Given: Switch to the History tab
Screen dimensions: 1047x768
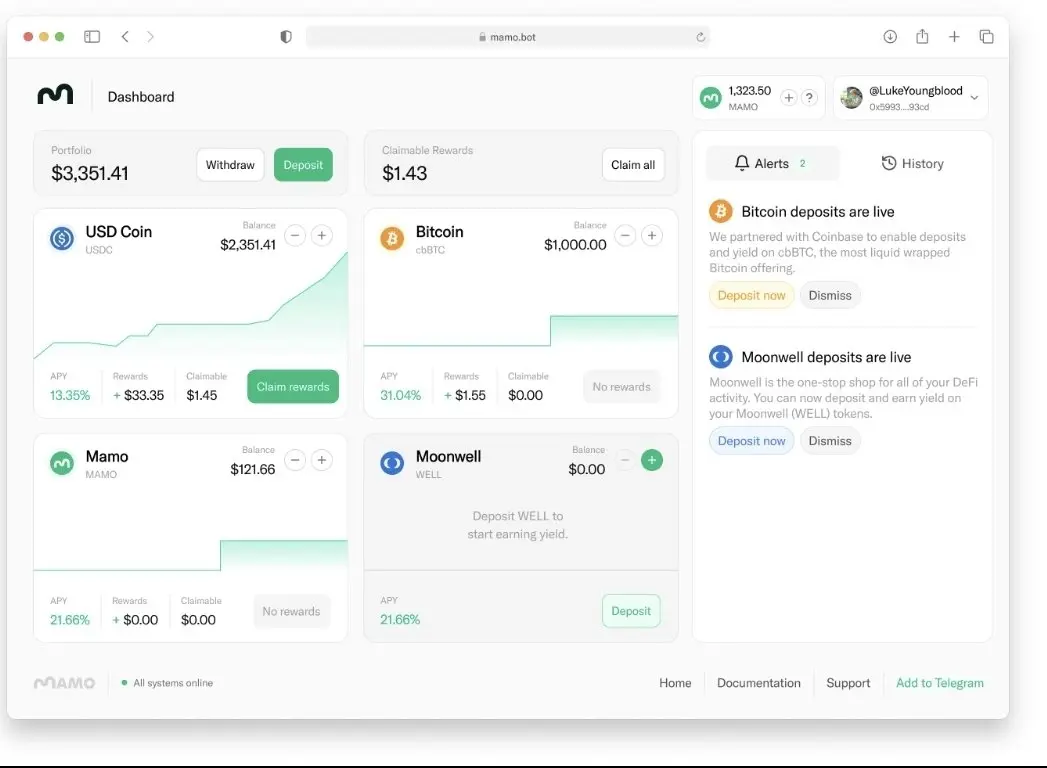Looking at the screenshot, I should 912,164.
